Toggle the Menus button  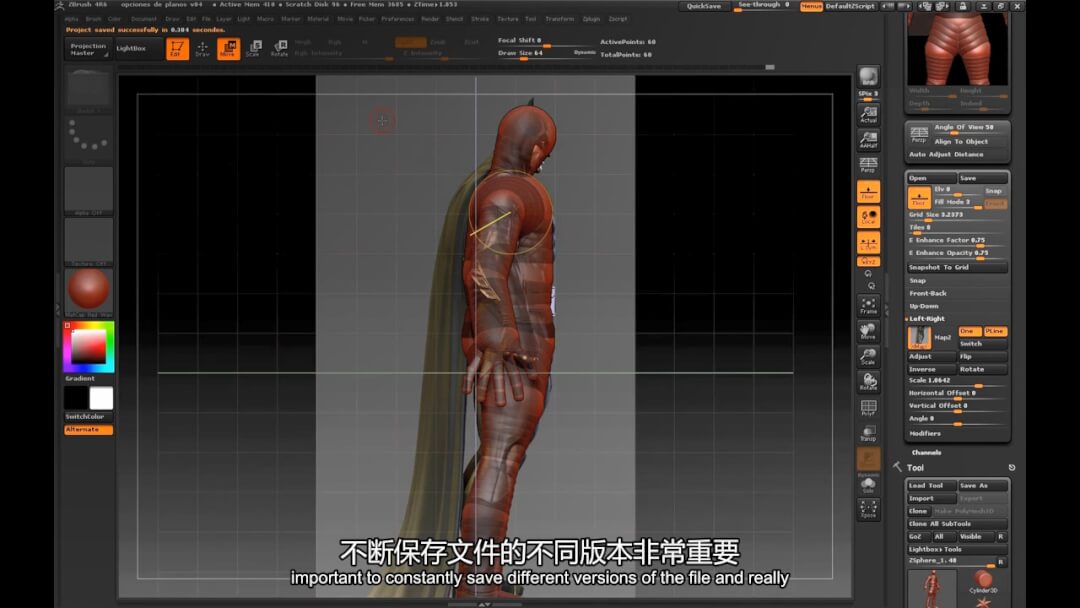click(x=811, y=6)
